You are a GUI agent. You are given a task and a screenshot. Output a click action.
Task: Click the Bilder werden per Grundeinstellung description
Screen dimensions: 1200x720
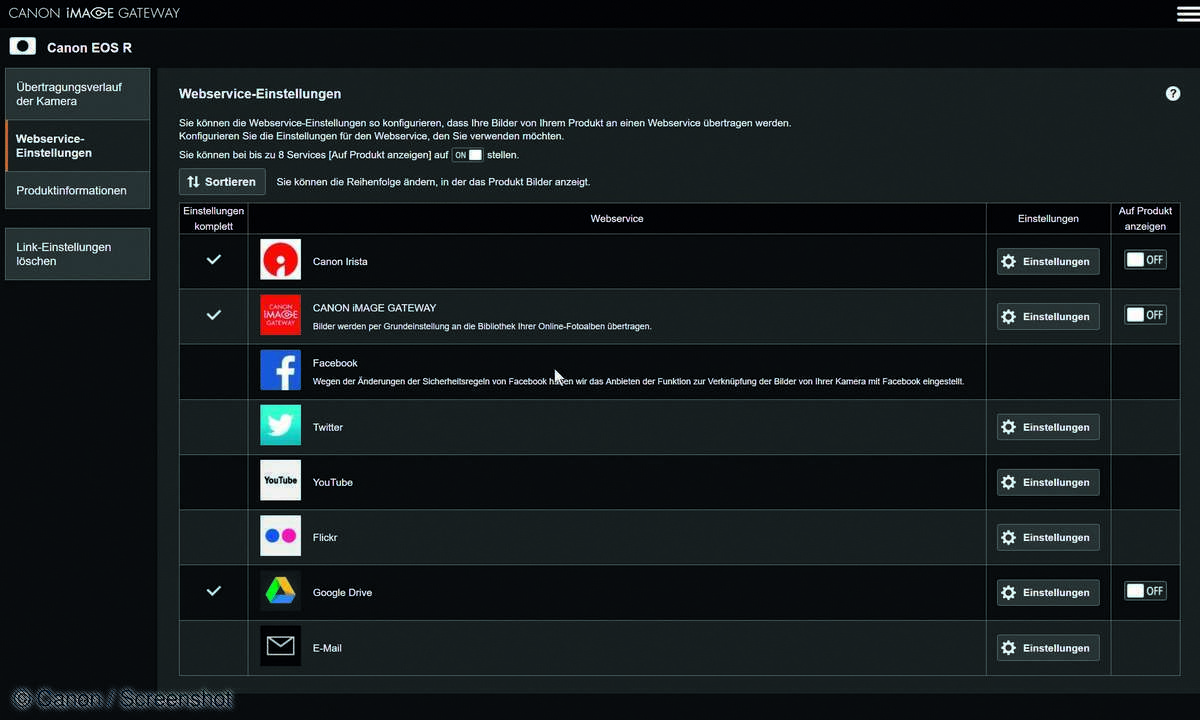[482, 326]
